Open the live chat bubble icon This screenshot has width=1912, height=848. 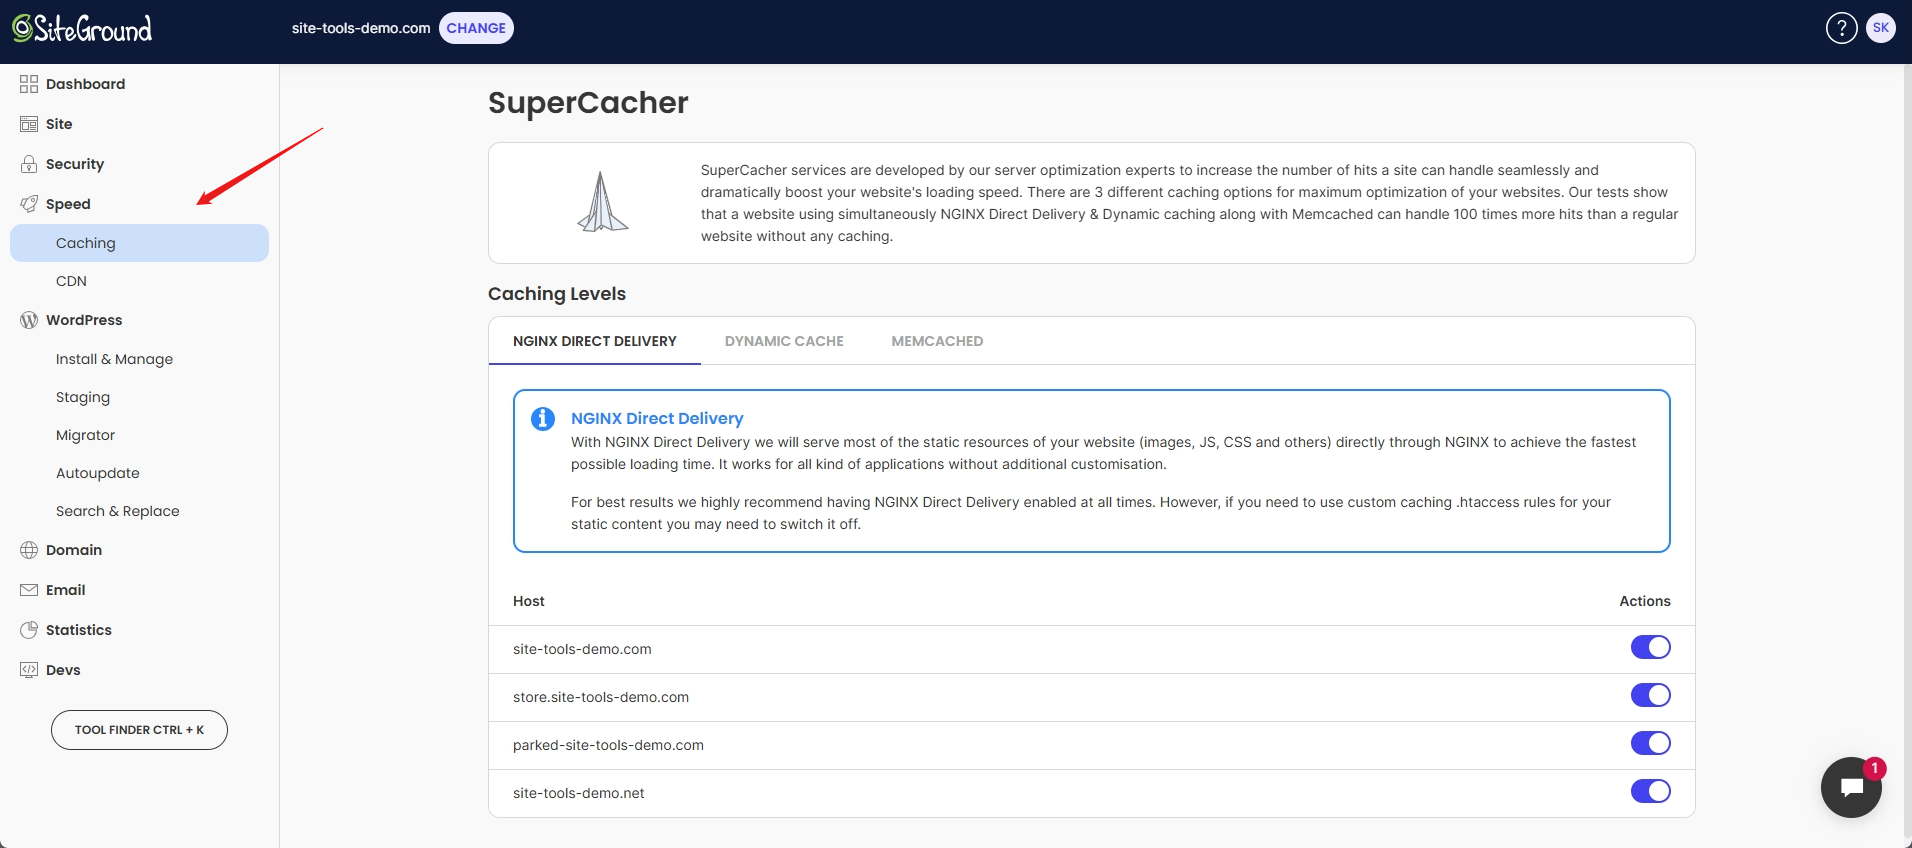tap(1852, 788)
